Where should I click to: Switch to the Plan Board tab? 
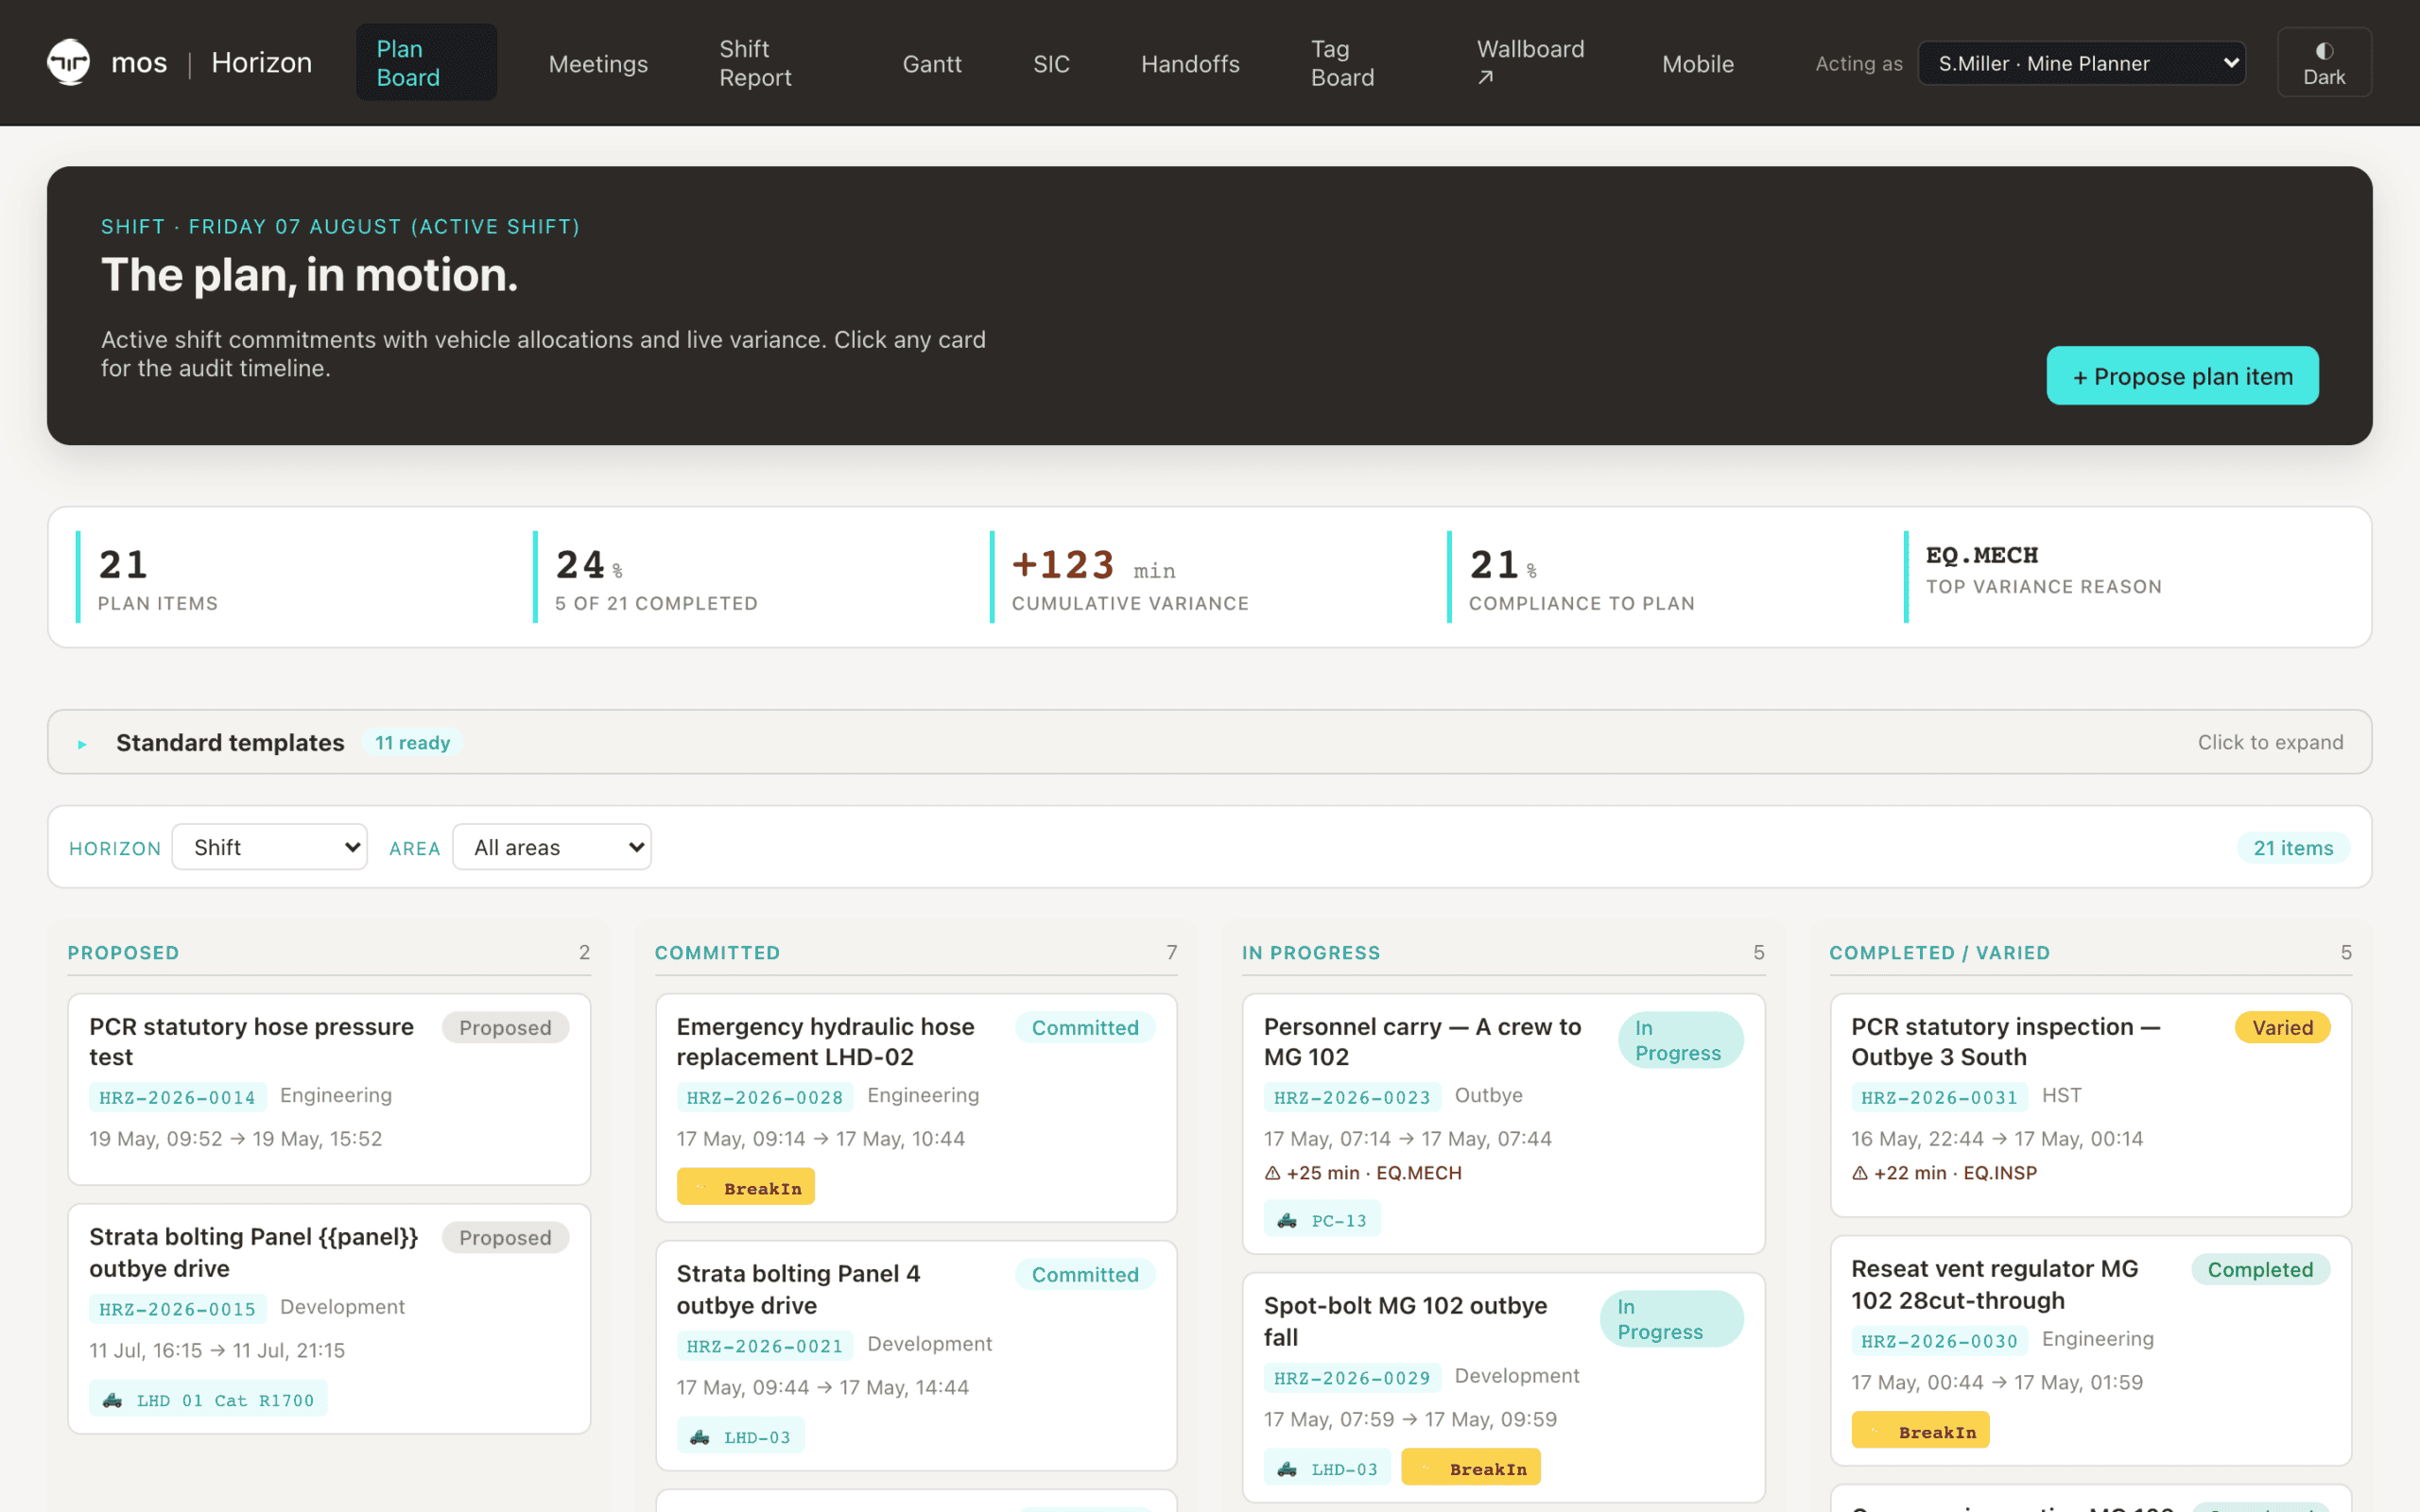point(426,63)
